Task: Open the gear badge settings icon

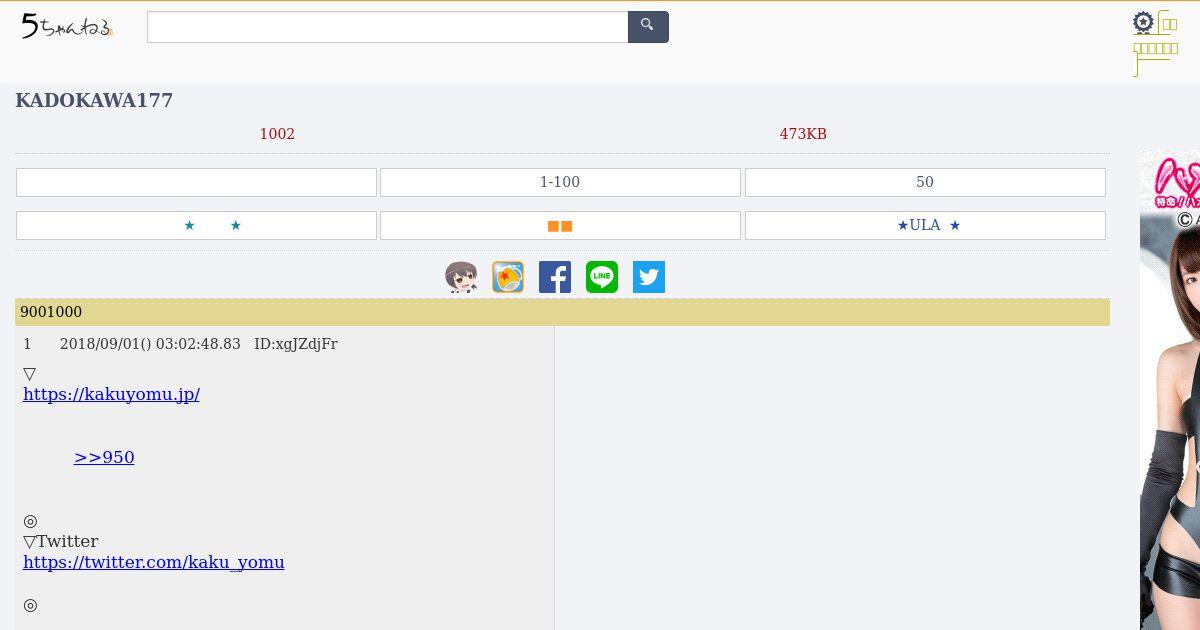Action: pyautogui.click(x=1143, y=22)
